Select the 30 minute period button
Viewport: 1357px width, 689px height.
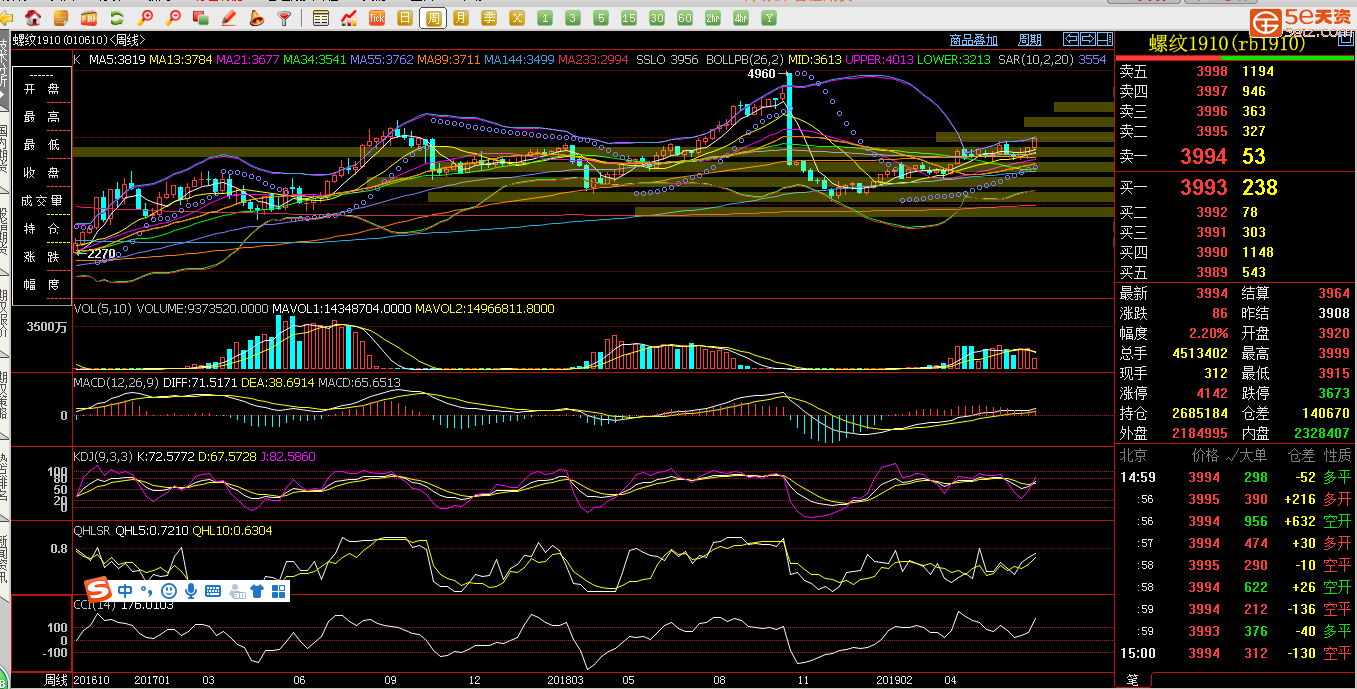click(657, 18)
